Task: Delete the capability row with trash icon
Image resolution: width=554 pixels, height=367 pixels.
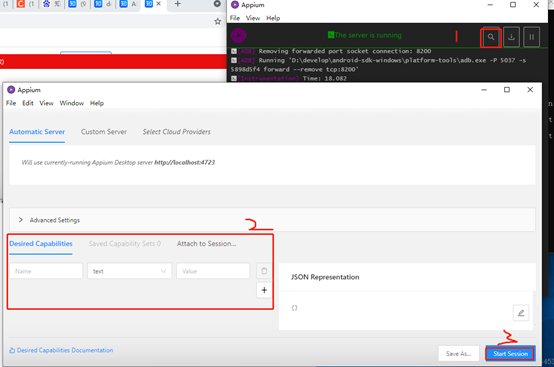Action: (x=264, y=271)
